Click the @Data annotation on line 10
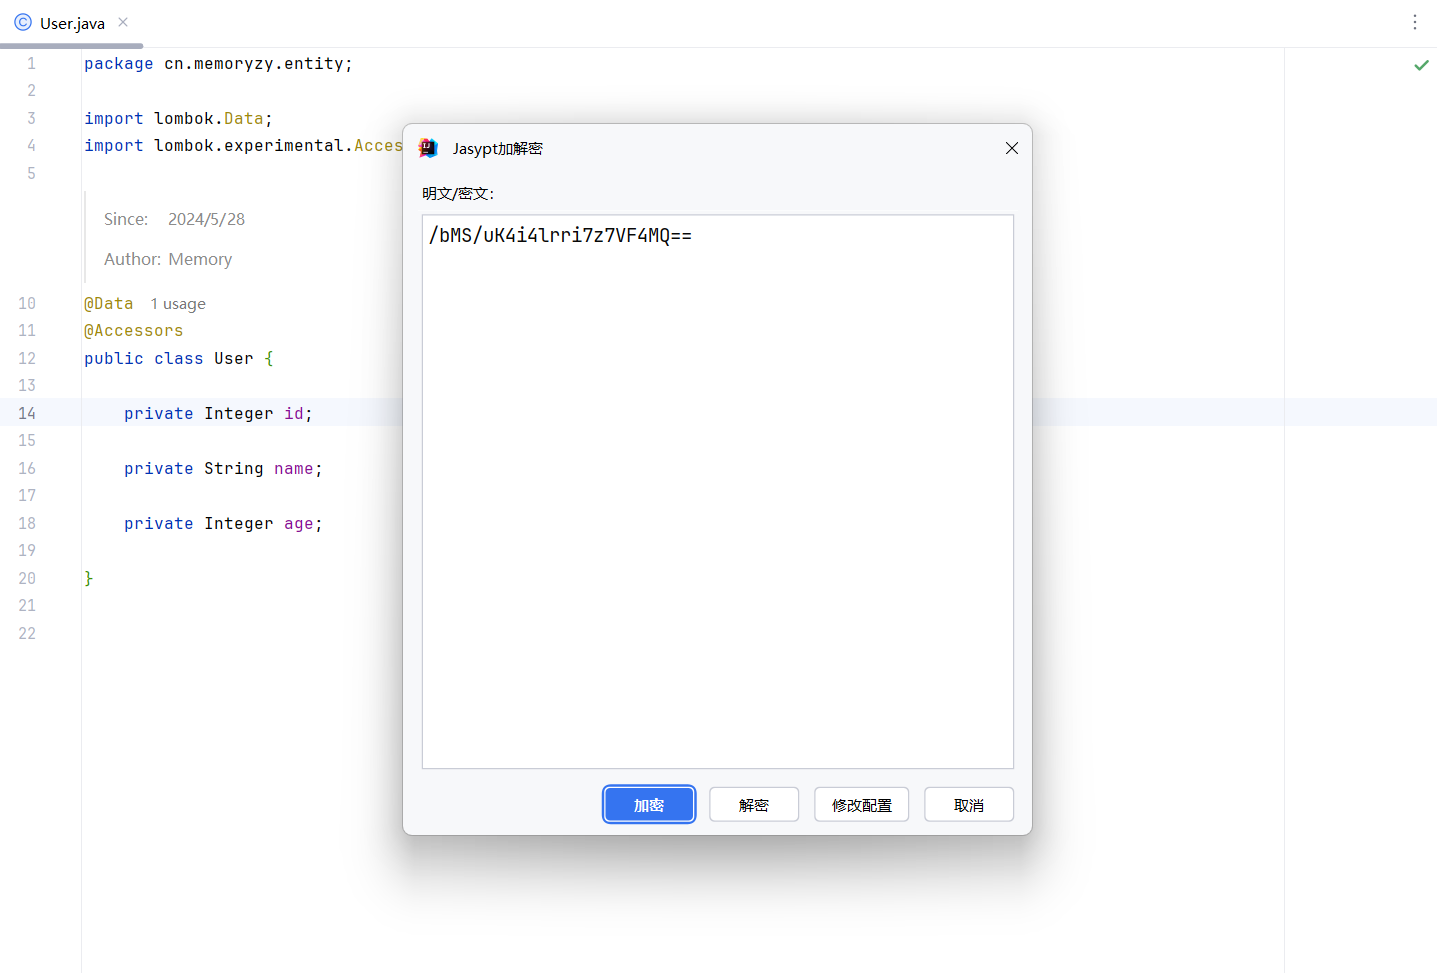1437x973 pixels. click(108, 304)
